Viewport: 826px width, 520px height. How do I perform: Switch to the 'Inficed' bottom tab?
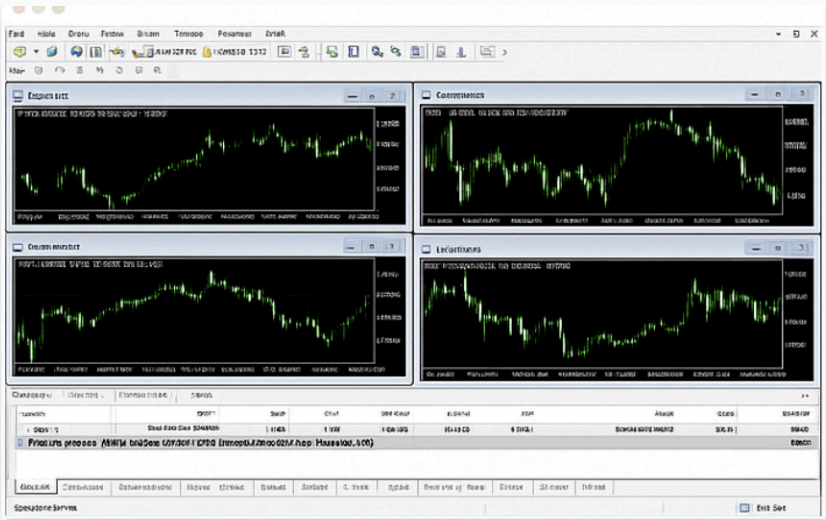pyautogui.click(x=592, y=488)
